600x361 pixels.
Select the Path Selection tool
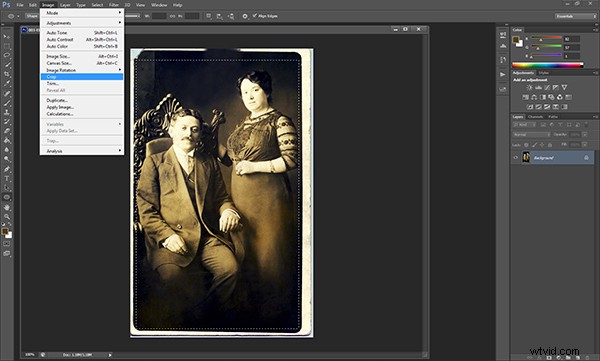point(7,188)
